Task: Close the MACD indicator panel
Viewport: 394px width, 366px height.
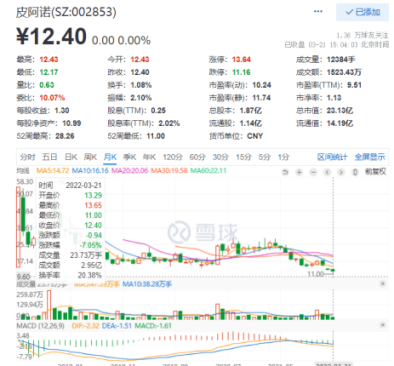Action: (383, 325)
